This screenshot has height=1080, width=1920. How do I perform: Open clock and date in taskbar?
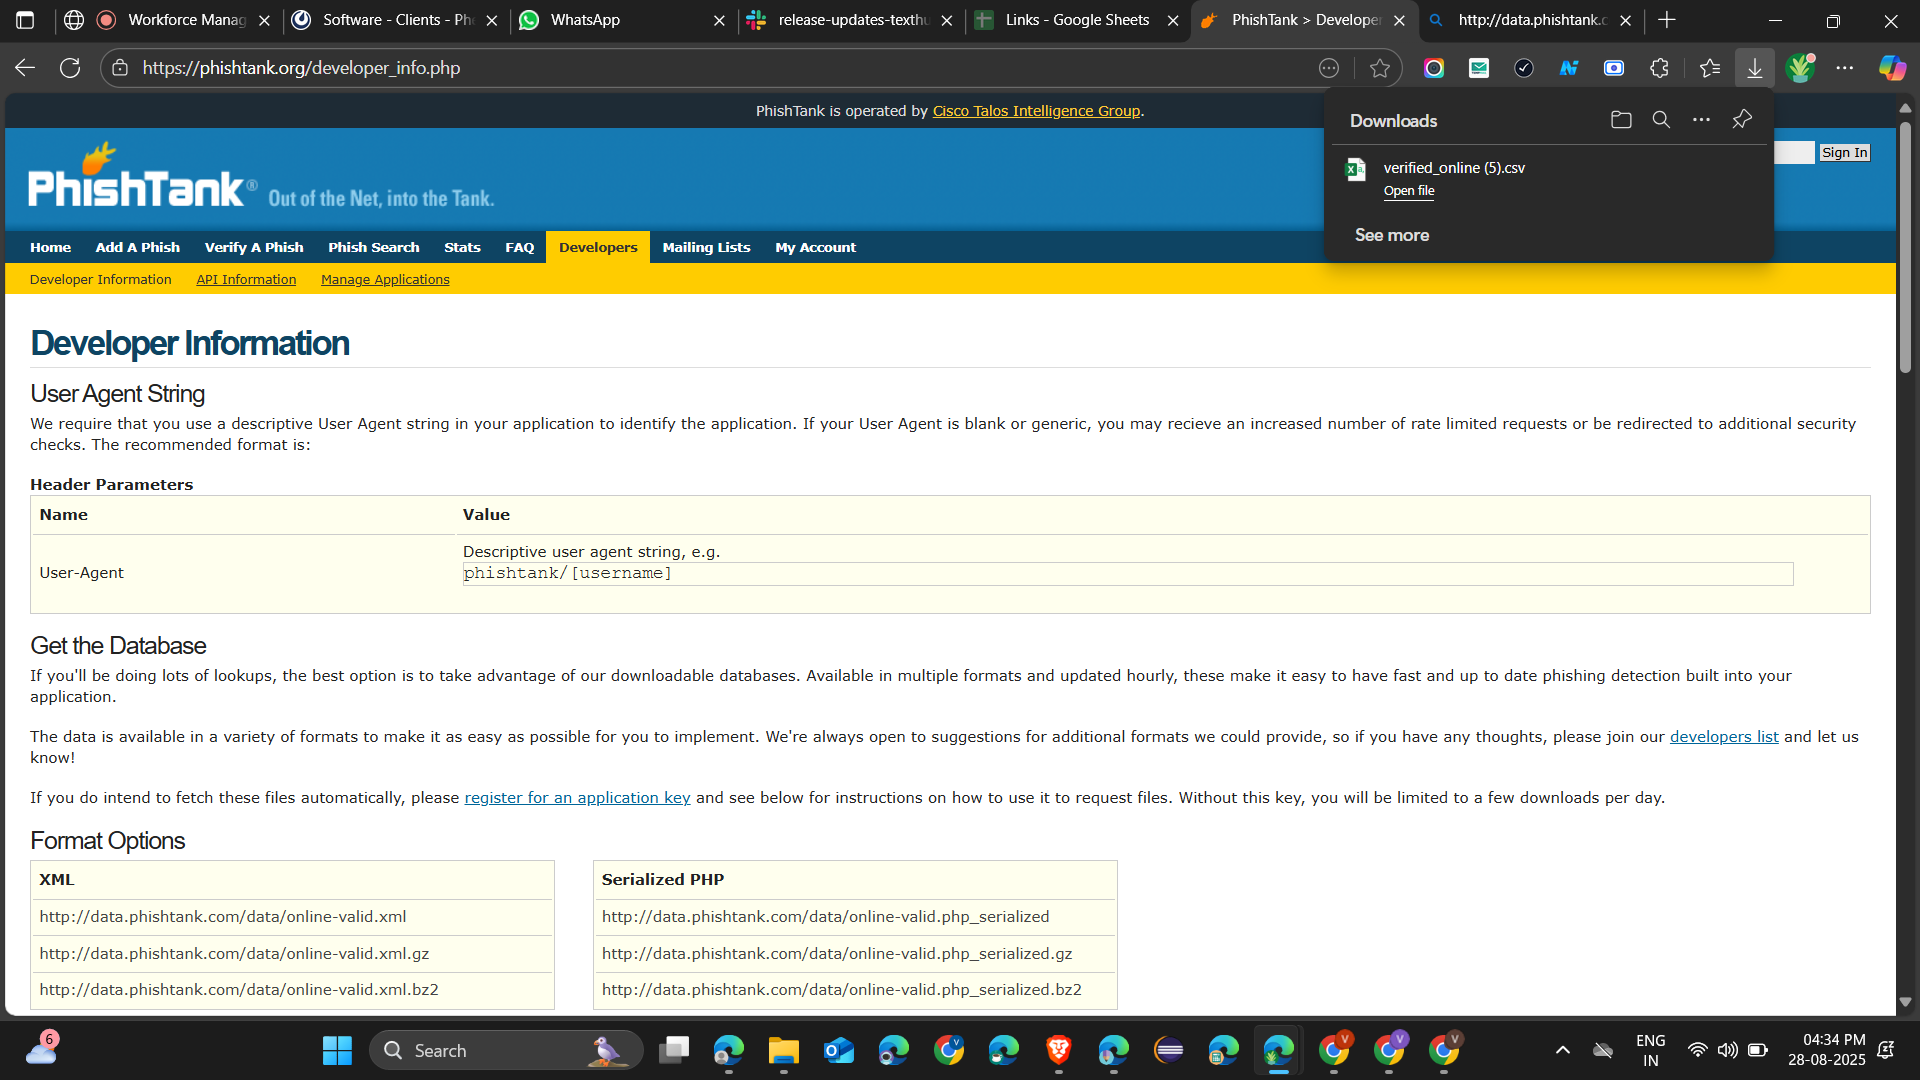click(x=1826, y=1050)
